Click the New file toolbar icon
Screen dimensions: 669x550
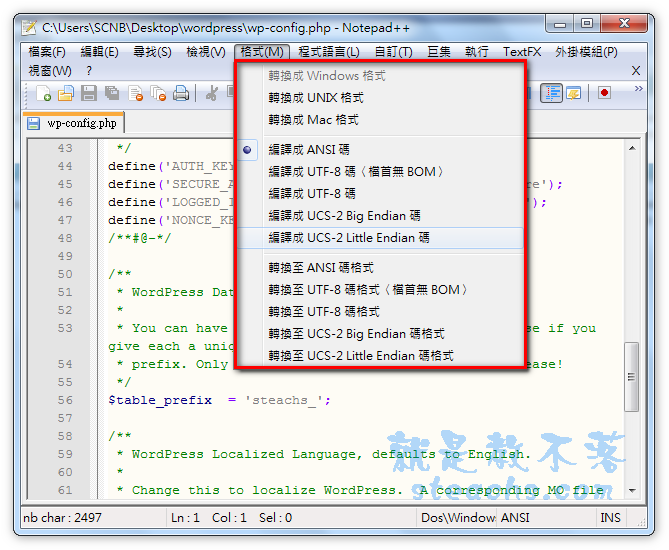pyautogui.click(x=44, y=93)
